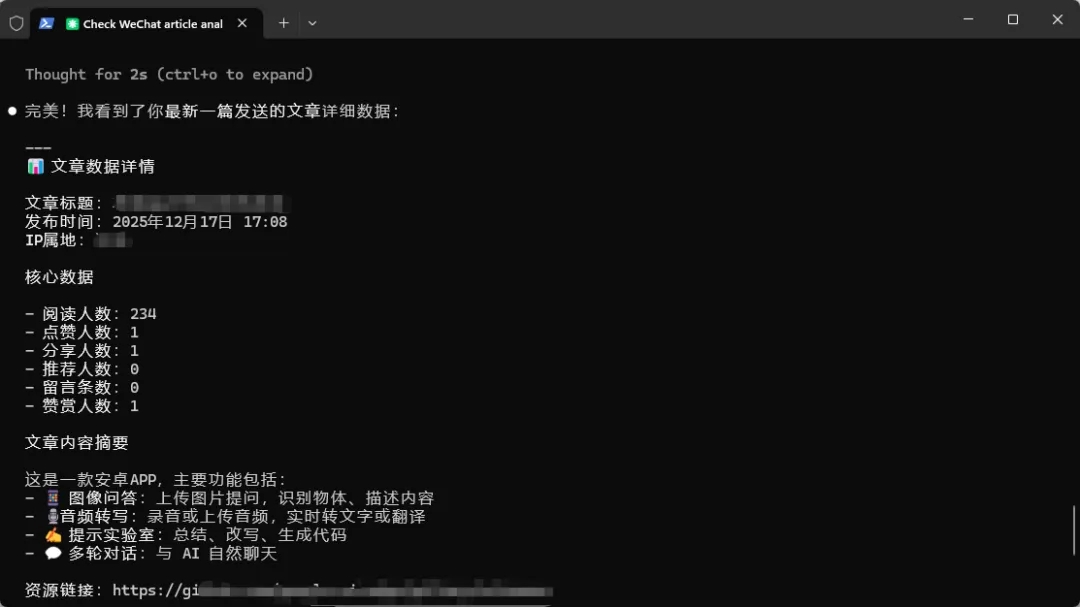Screen dimensions: 1080x607
Task: Click the bar chart emoji beside 文章数据详情
Action: pos(35,166)
